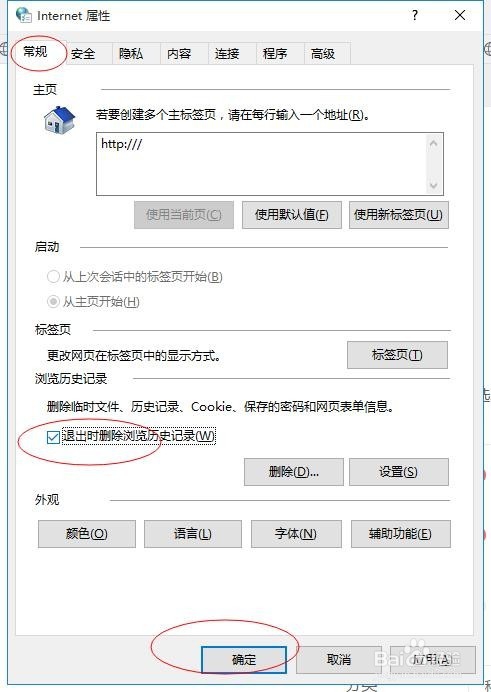This screenshot has height=692, width=491.
Task: Open the 连接 tab
Action: [x=227, y=54]
